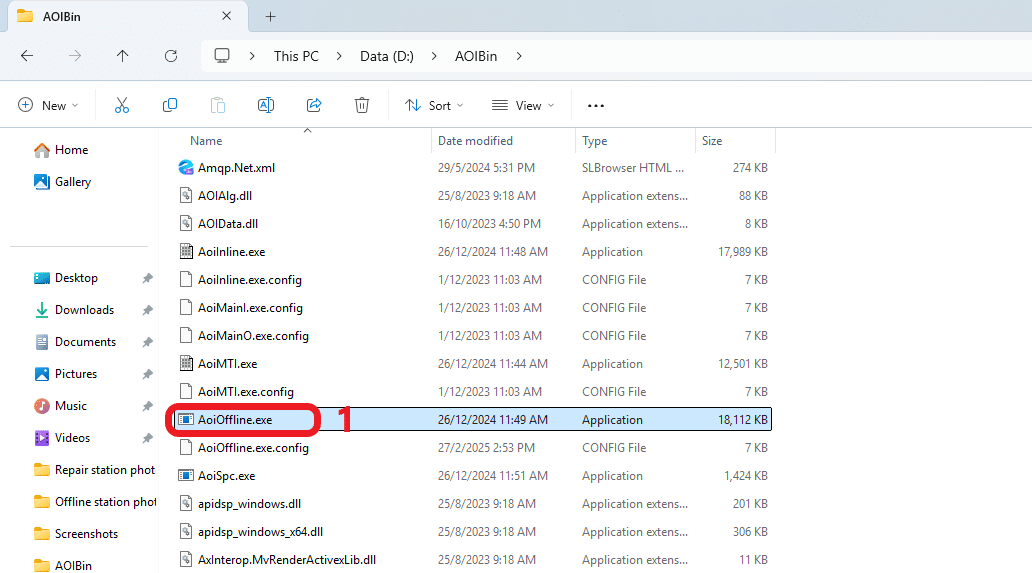The height and width of the screenshot is (573, 1032).
Task: Click the AoiInline.exe file icon
Action: [x=186, y=251]
